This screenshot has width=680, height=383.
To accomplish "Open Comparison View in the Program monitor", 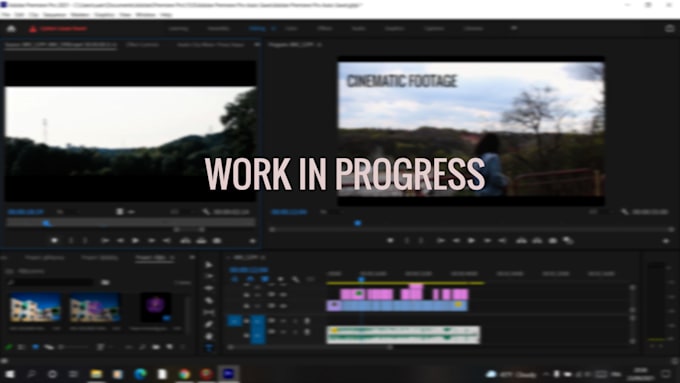I will tap(568, 241).
